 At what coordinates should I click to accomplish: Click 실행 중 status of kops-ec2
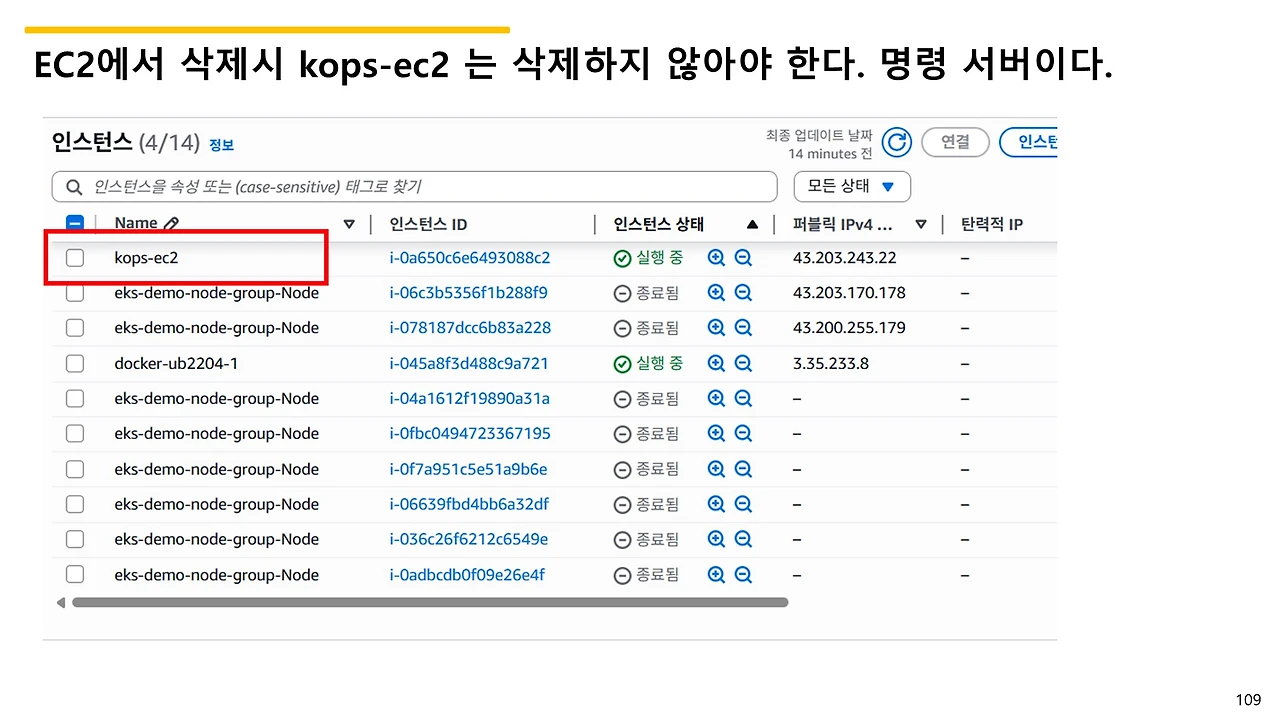coord(648,258)
